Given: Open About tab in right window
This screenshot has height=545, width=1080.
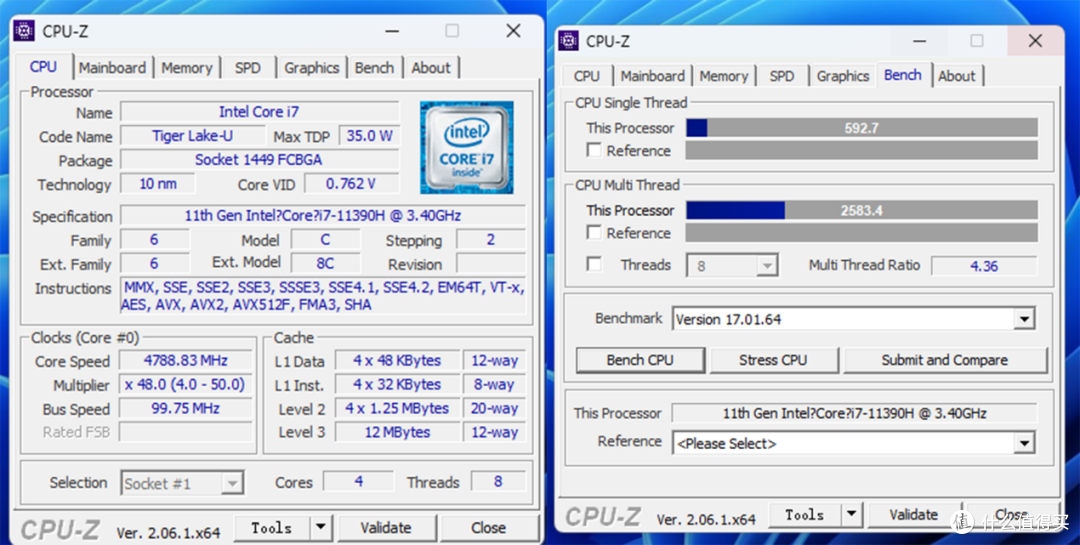Looking at the screenshot, I should (957, 76).
